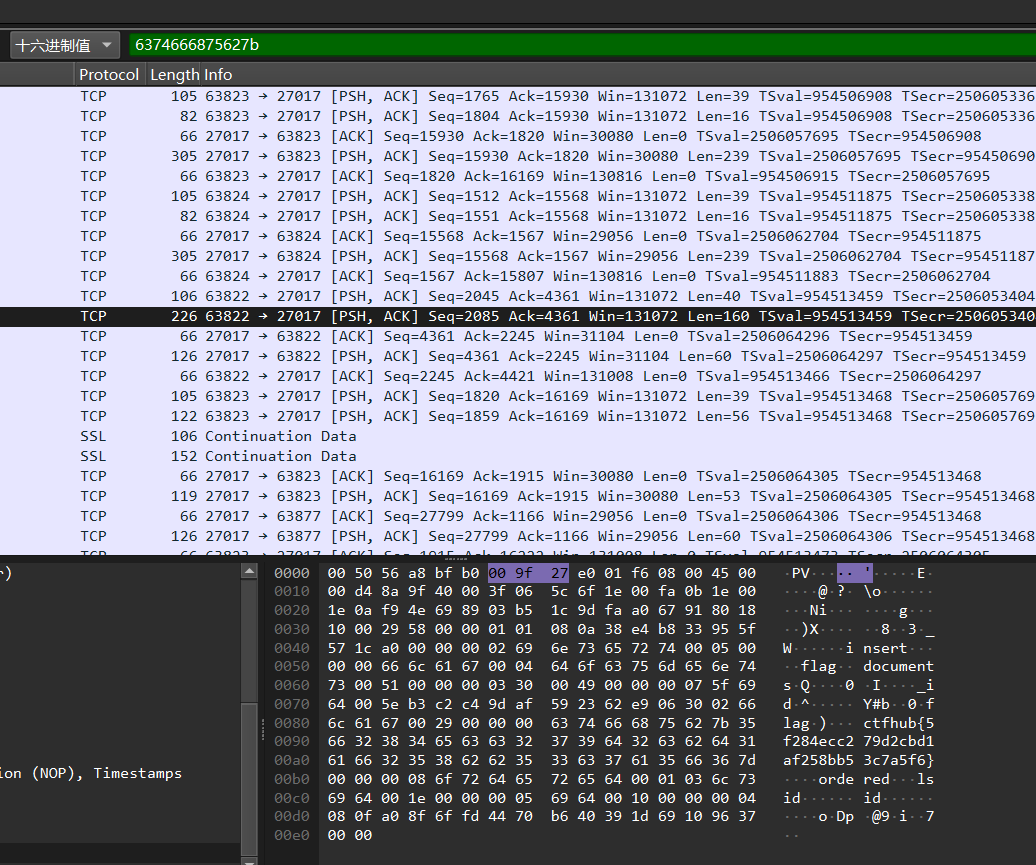Screen dimensions: 1036x865
Task: Click hex dump offset 0060
Action: point(291,685)
